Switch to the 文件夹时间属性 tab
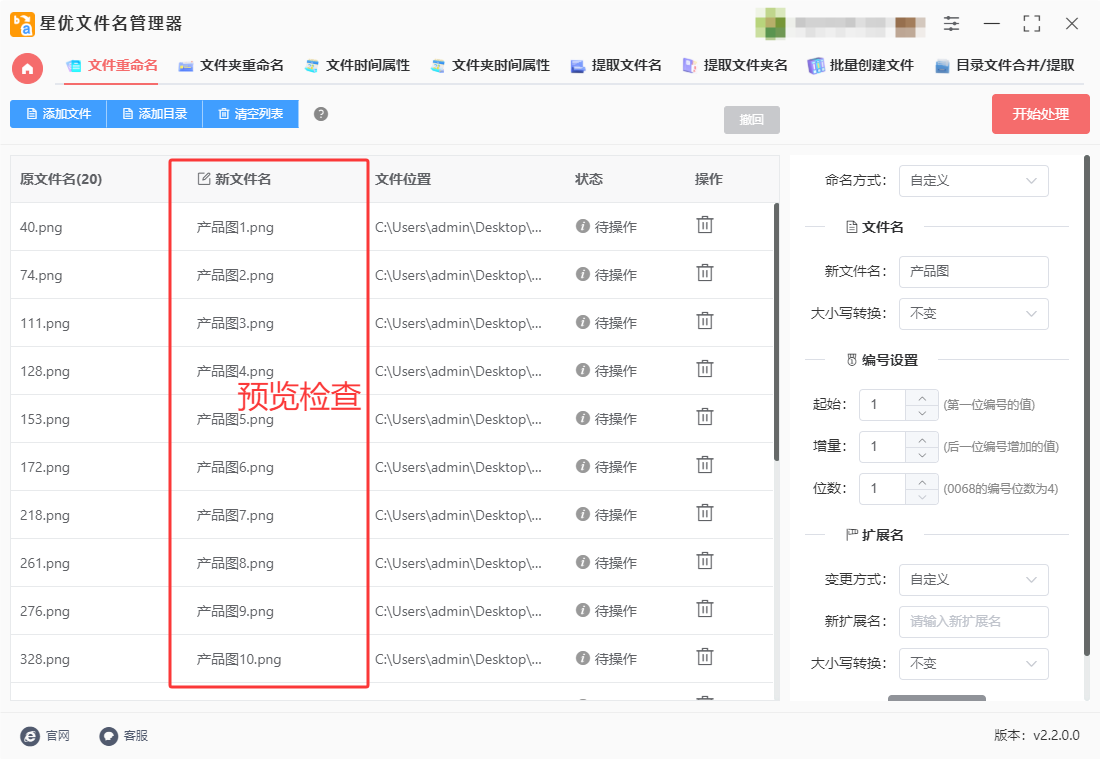1100x760 pixels. [x=490, y=66]
